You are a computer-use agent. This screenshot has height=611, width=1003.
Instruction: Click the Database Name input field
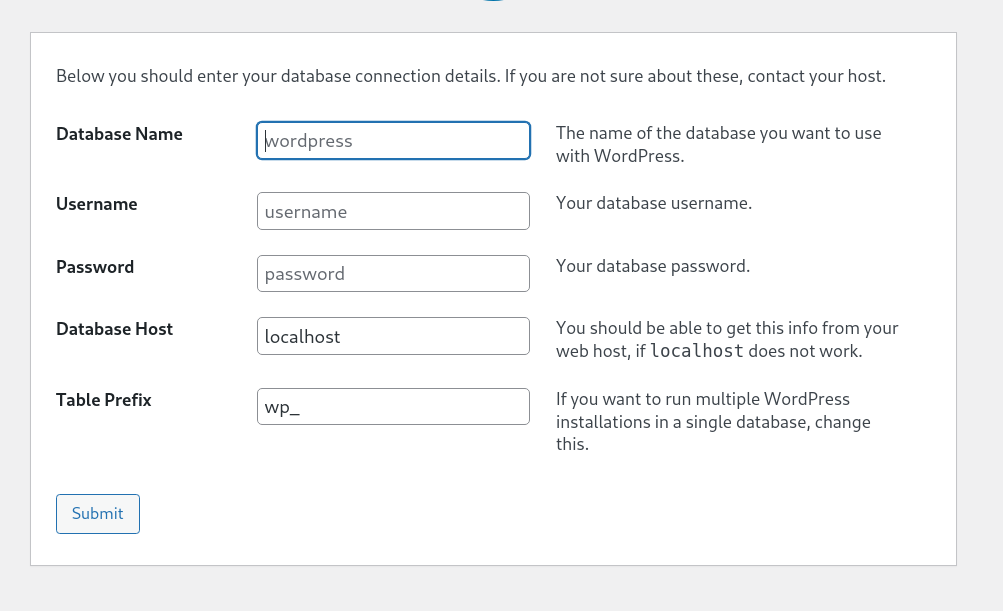(393, 141)
